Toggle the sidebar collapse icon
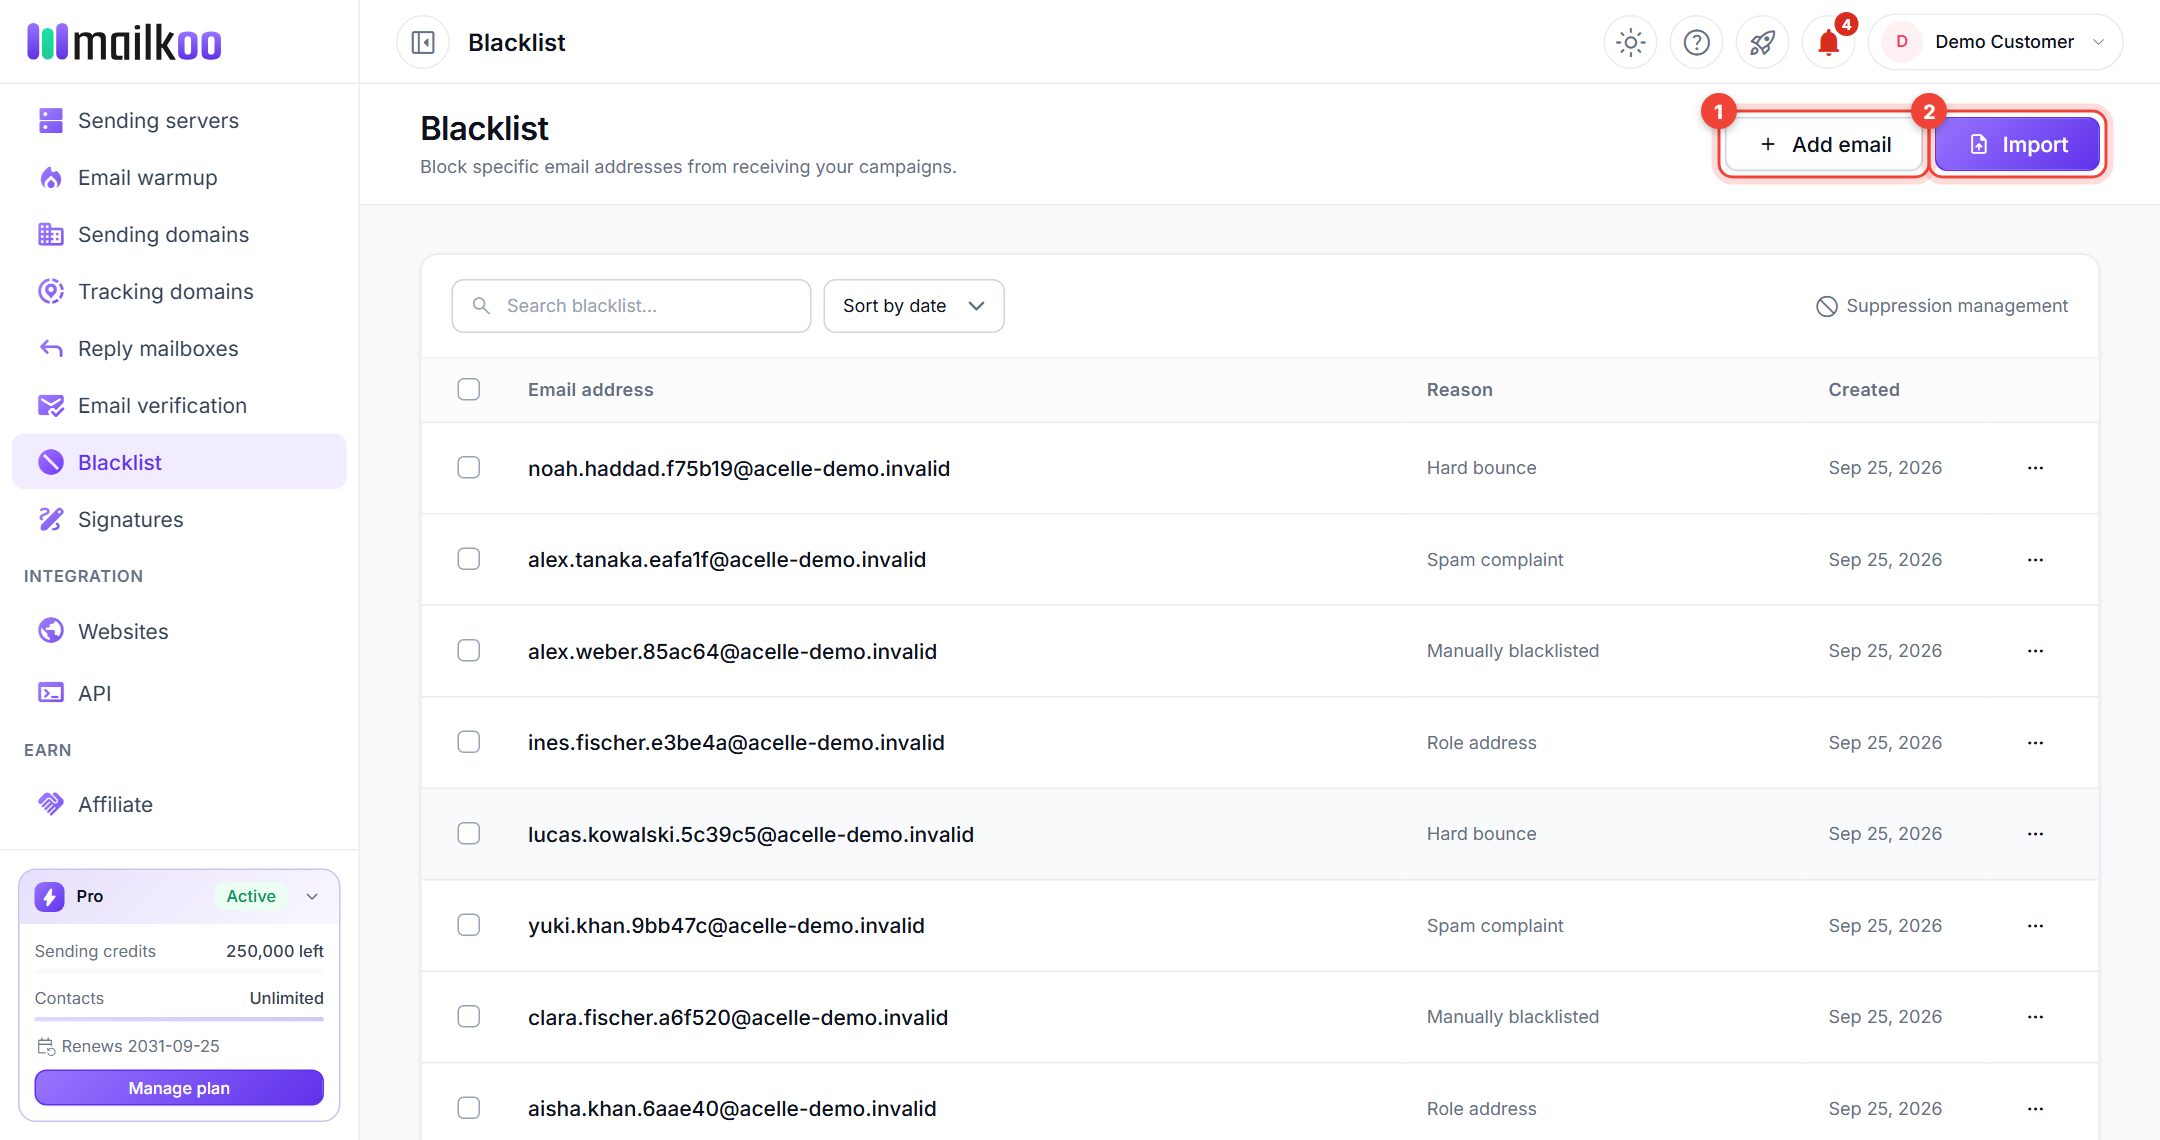This screenshot has width=2160, height=1140. tap(423, 42)
